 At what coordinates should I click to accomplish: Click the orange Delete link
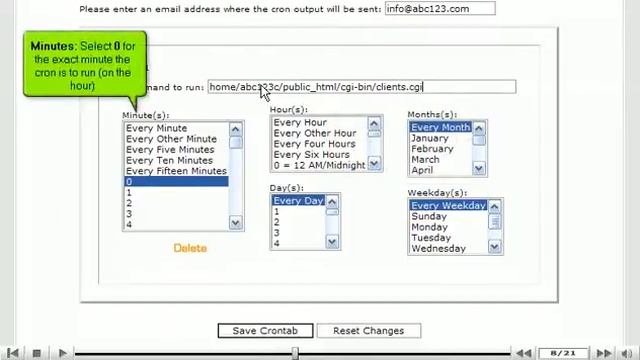190,248
